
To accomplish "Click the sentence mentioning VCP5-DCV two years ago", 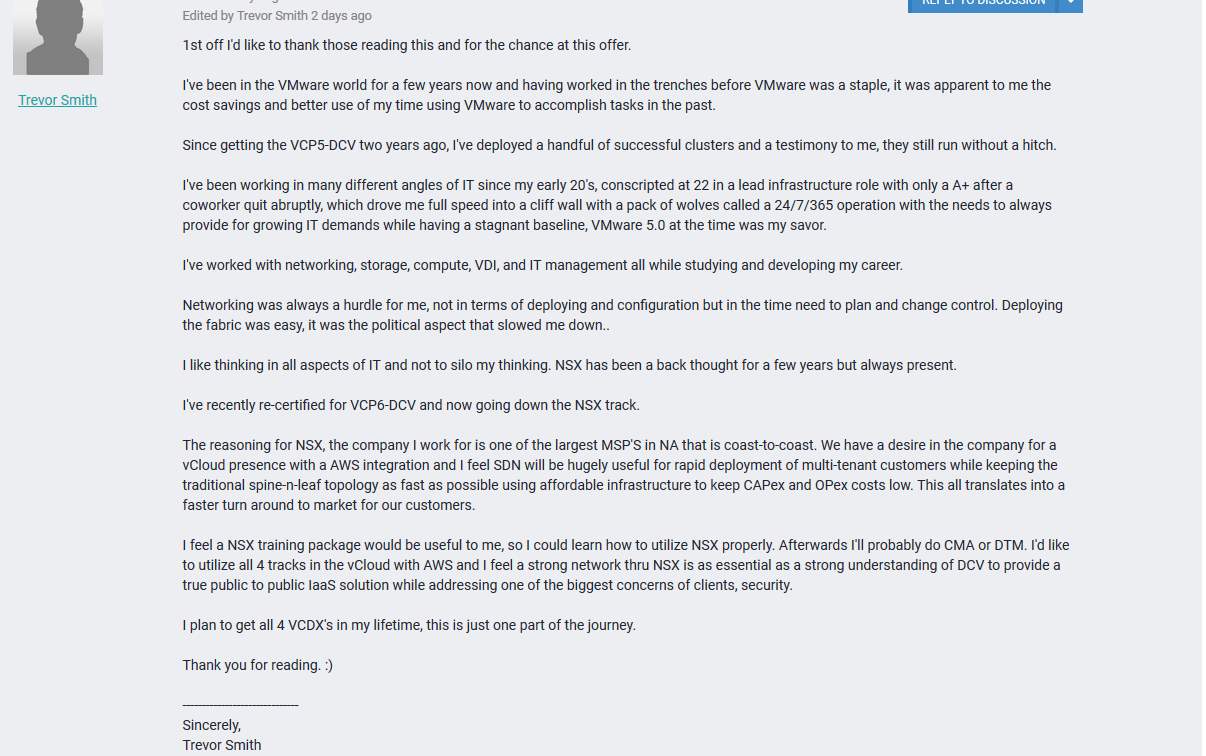I will (619, 145).
